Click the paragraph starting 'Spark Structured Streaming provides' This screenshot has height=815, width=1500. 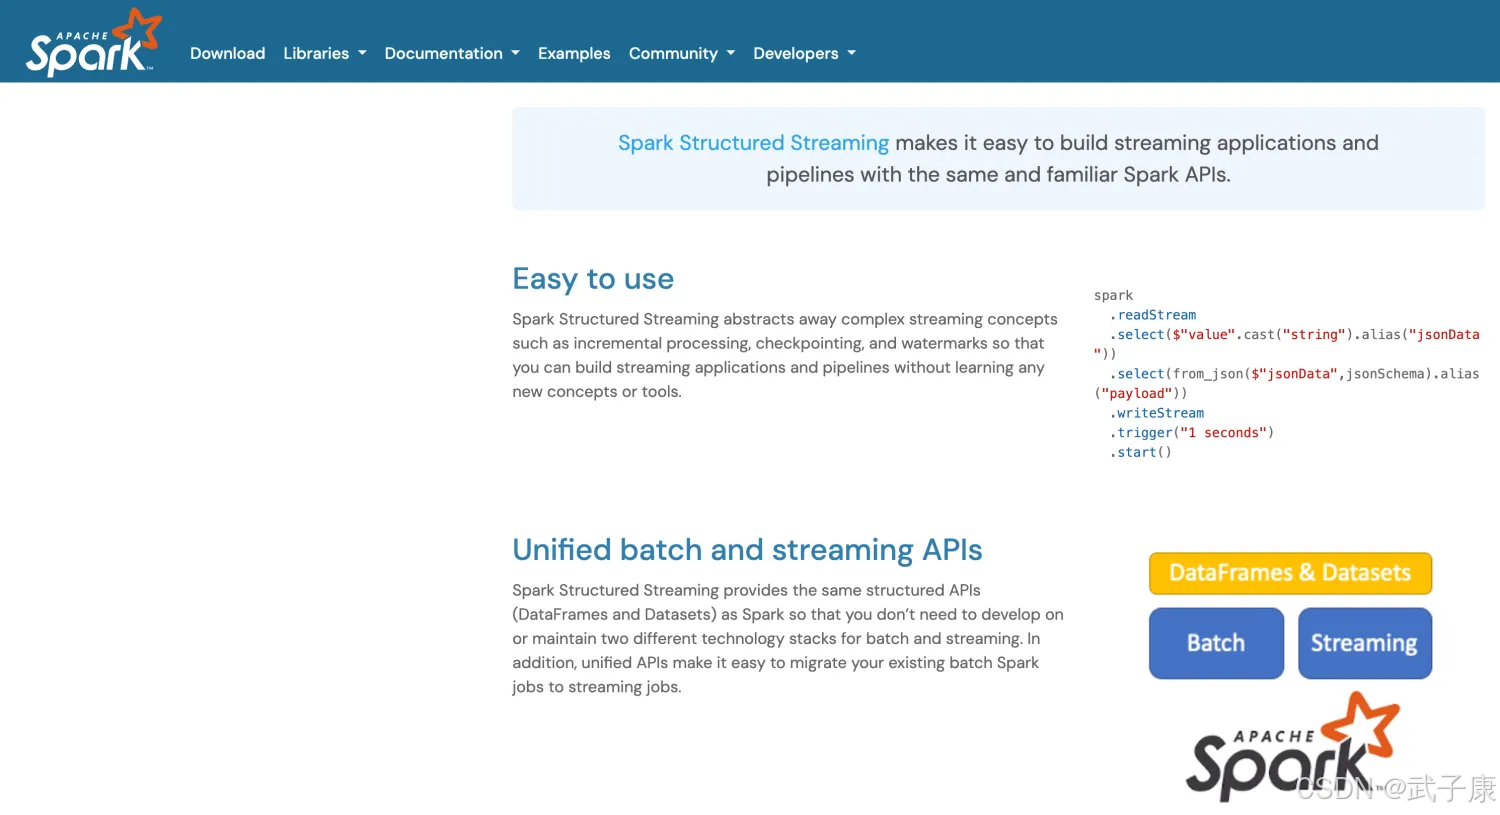[x=788, y=638]
